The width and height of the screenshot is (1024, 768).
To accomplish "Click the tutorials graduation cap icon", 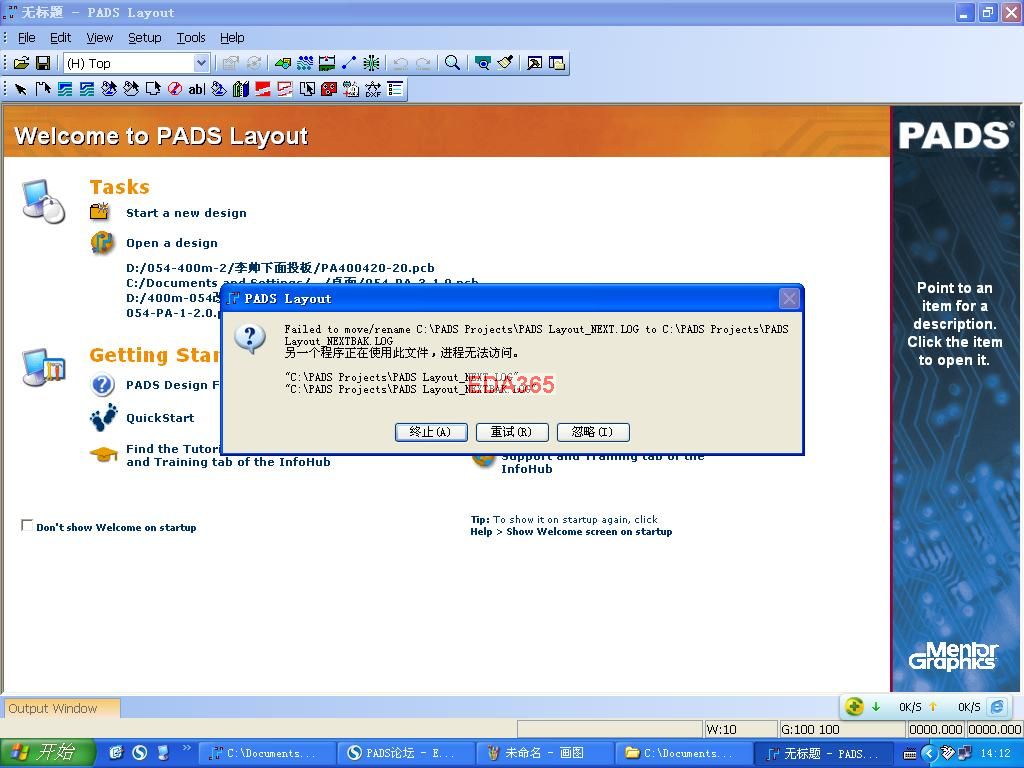I will [103, 454].
